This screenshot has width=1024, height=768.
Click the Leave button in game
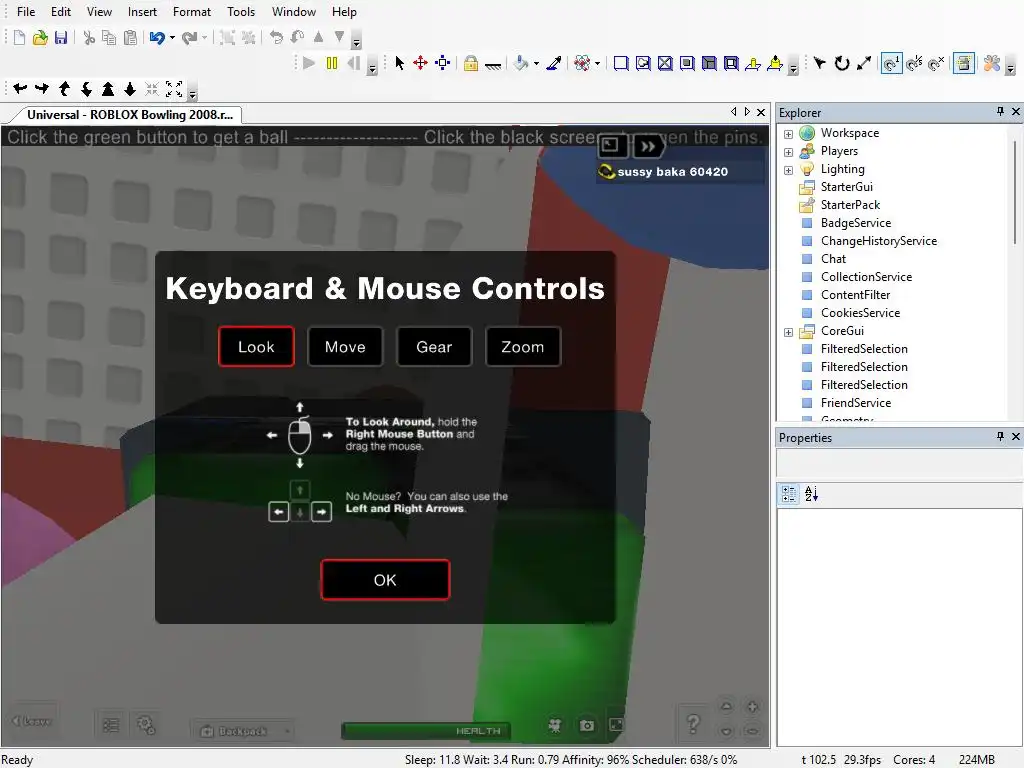(x=31, y=721)
